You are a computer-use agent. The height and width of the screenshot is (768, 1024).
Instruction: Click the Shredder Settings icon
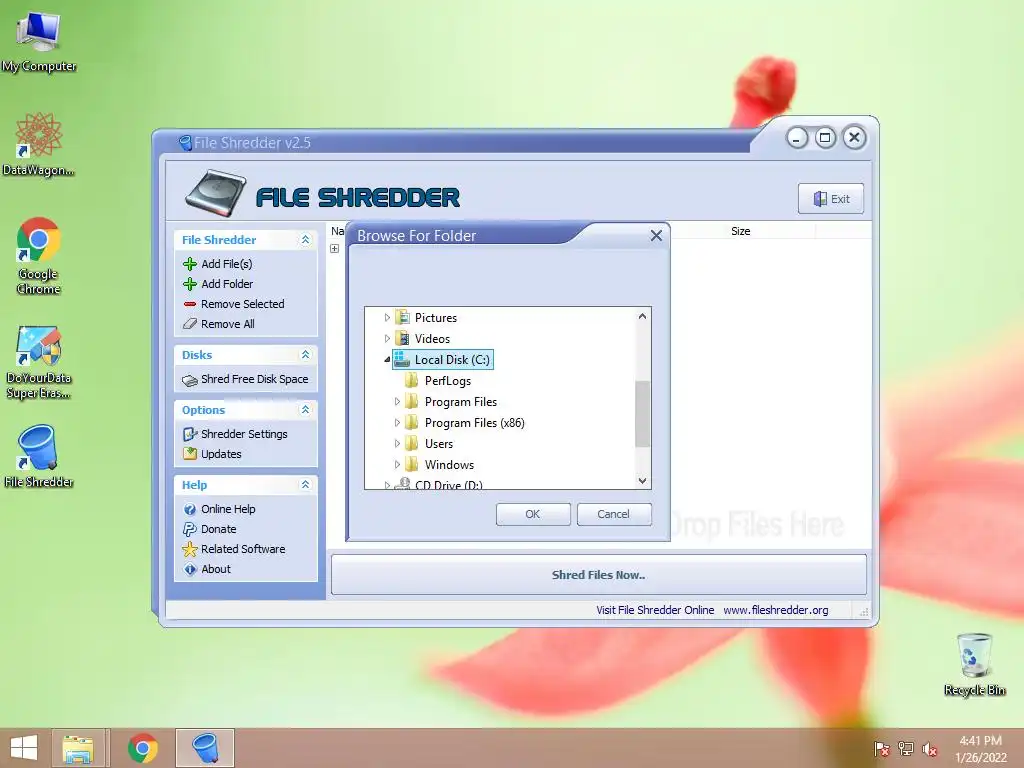(189, 434)
